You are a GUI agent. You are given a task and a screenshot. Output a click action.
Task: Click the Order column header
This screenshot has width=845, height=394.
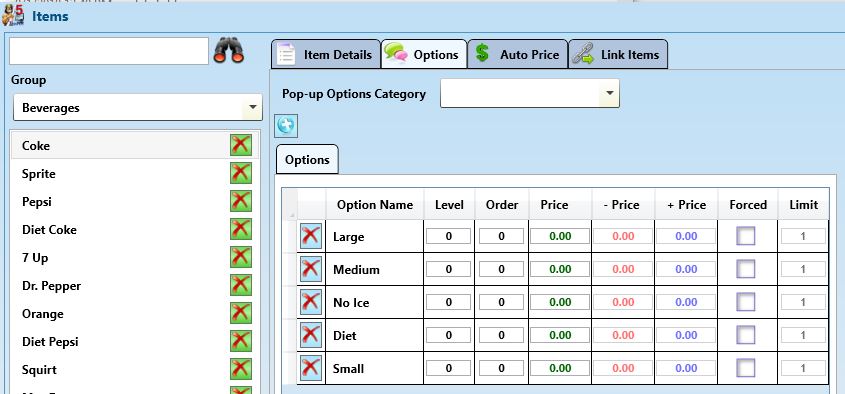click(502, 204)
